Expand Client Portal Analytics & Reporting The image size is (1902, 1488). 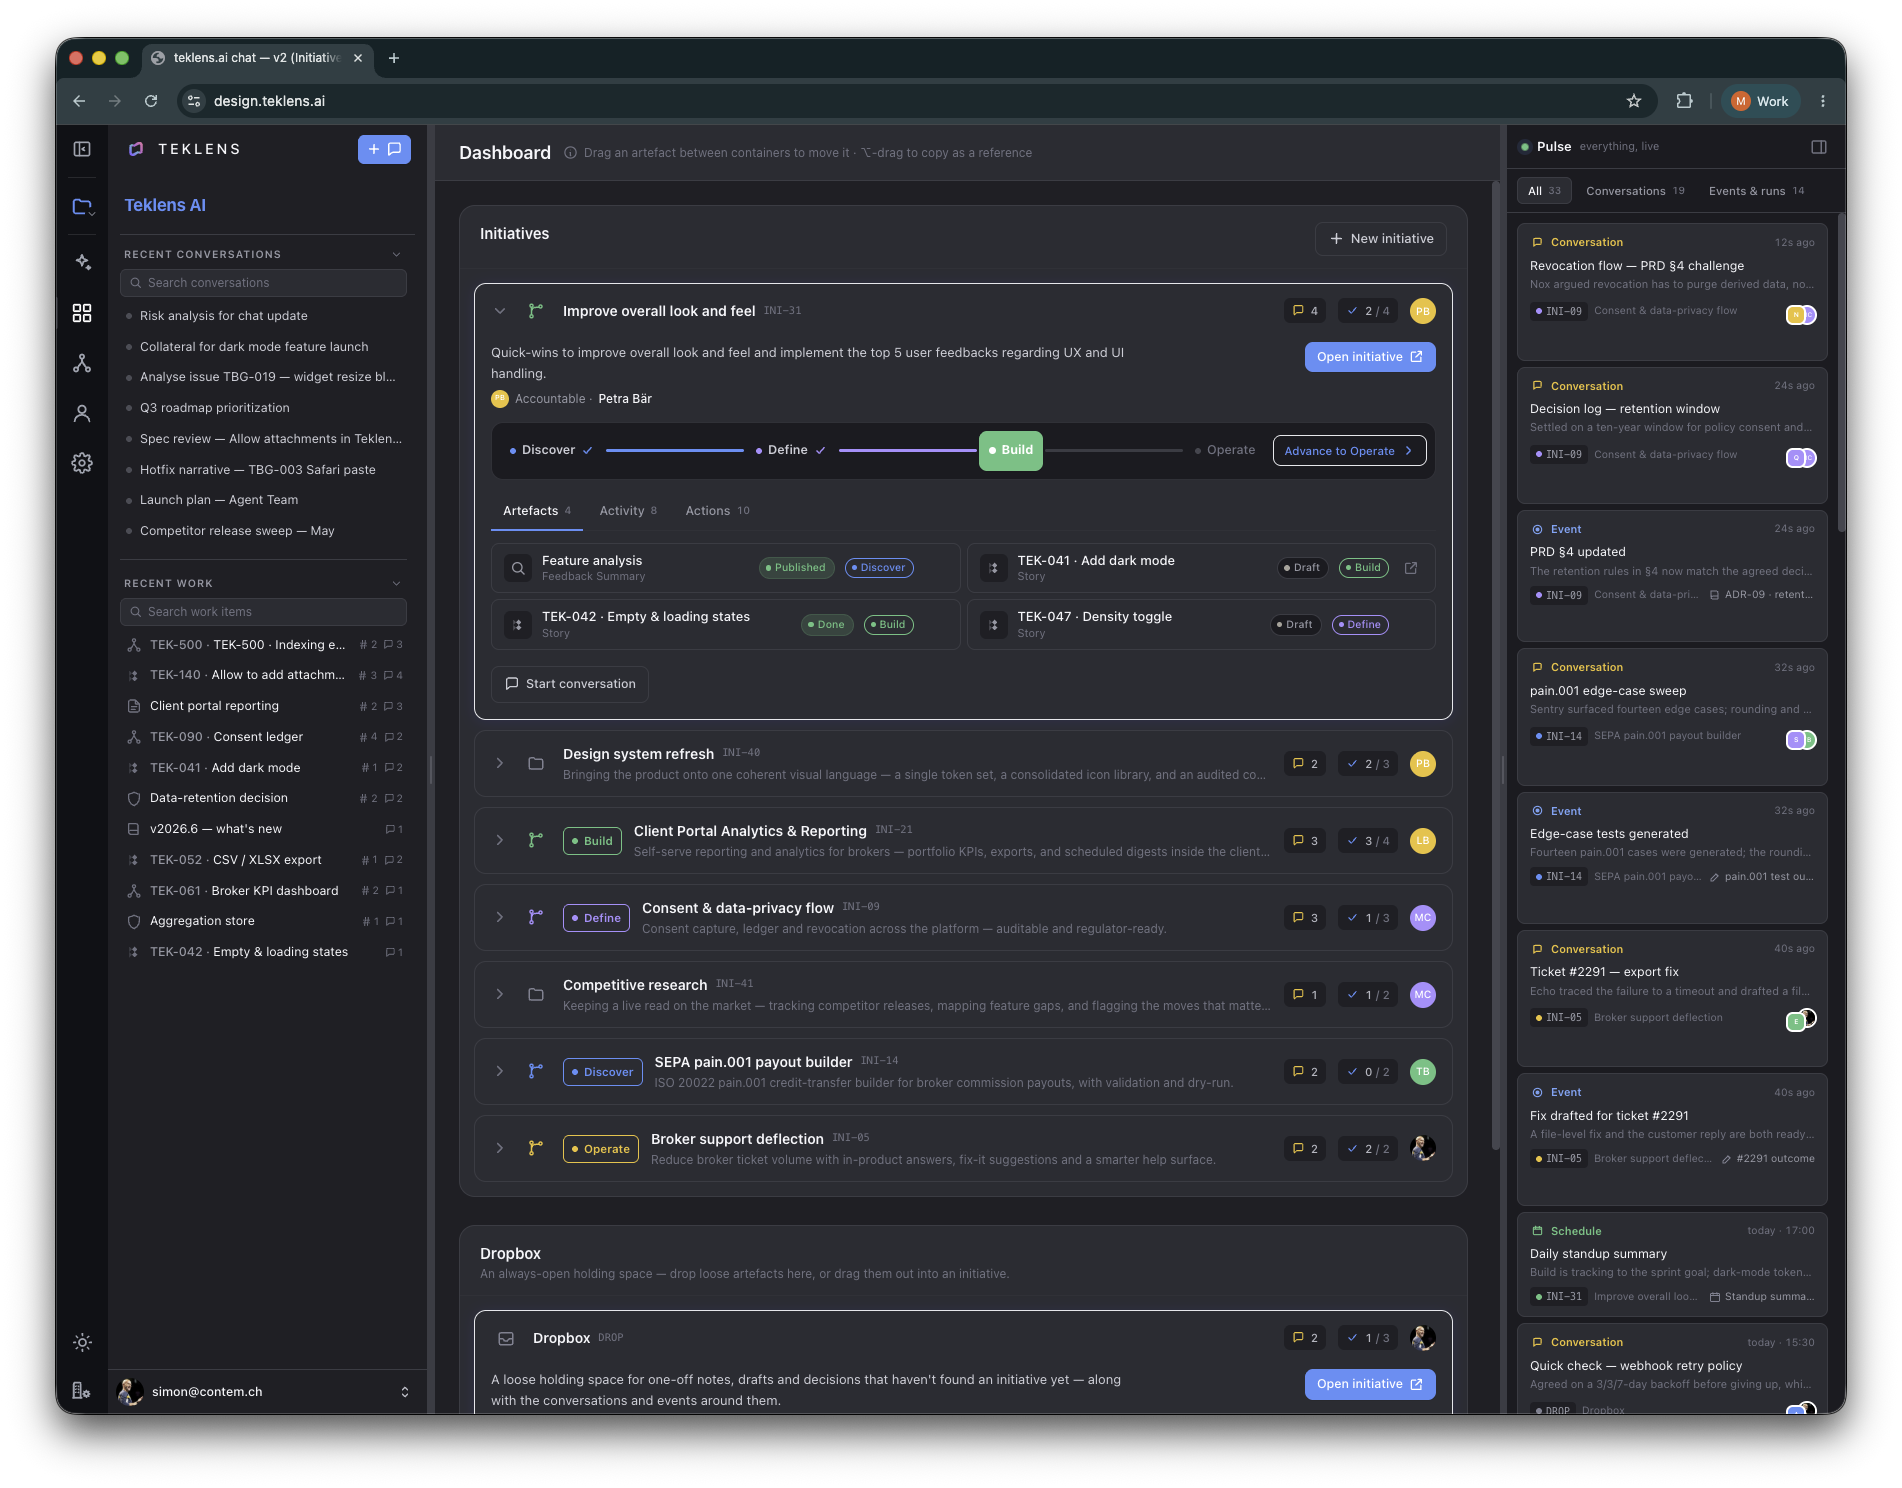click(x=500, y=841)
